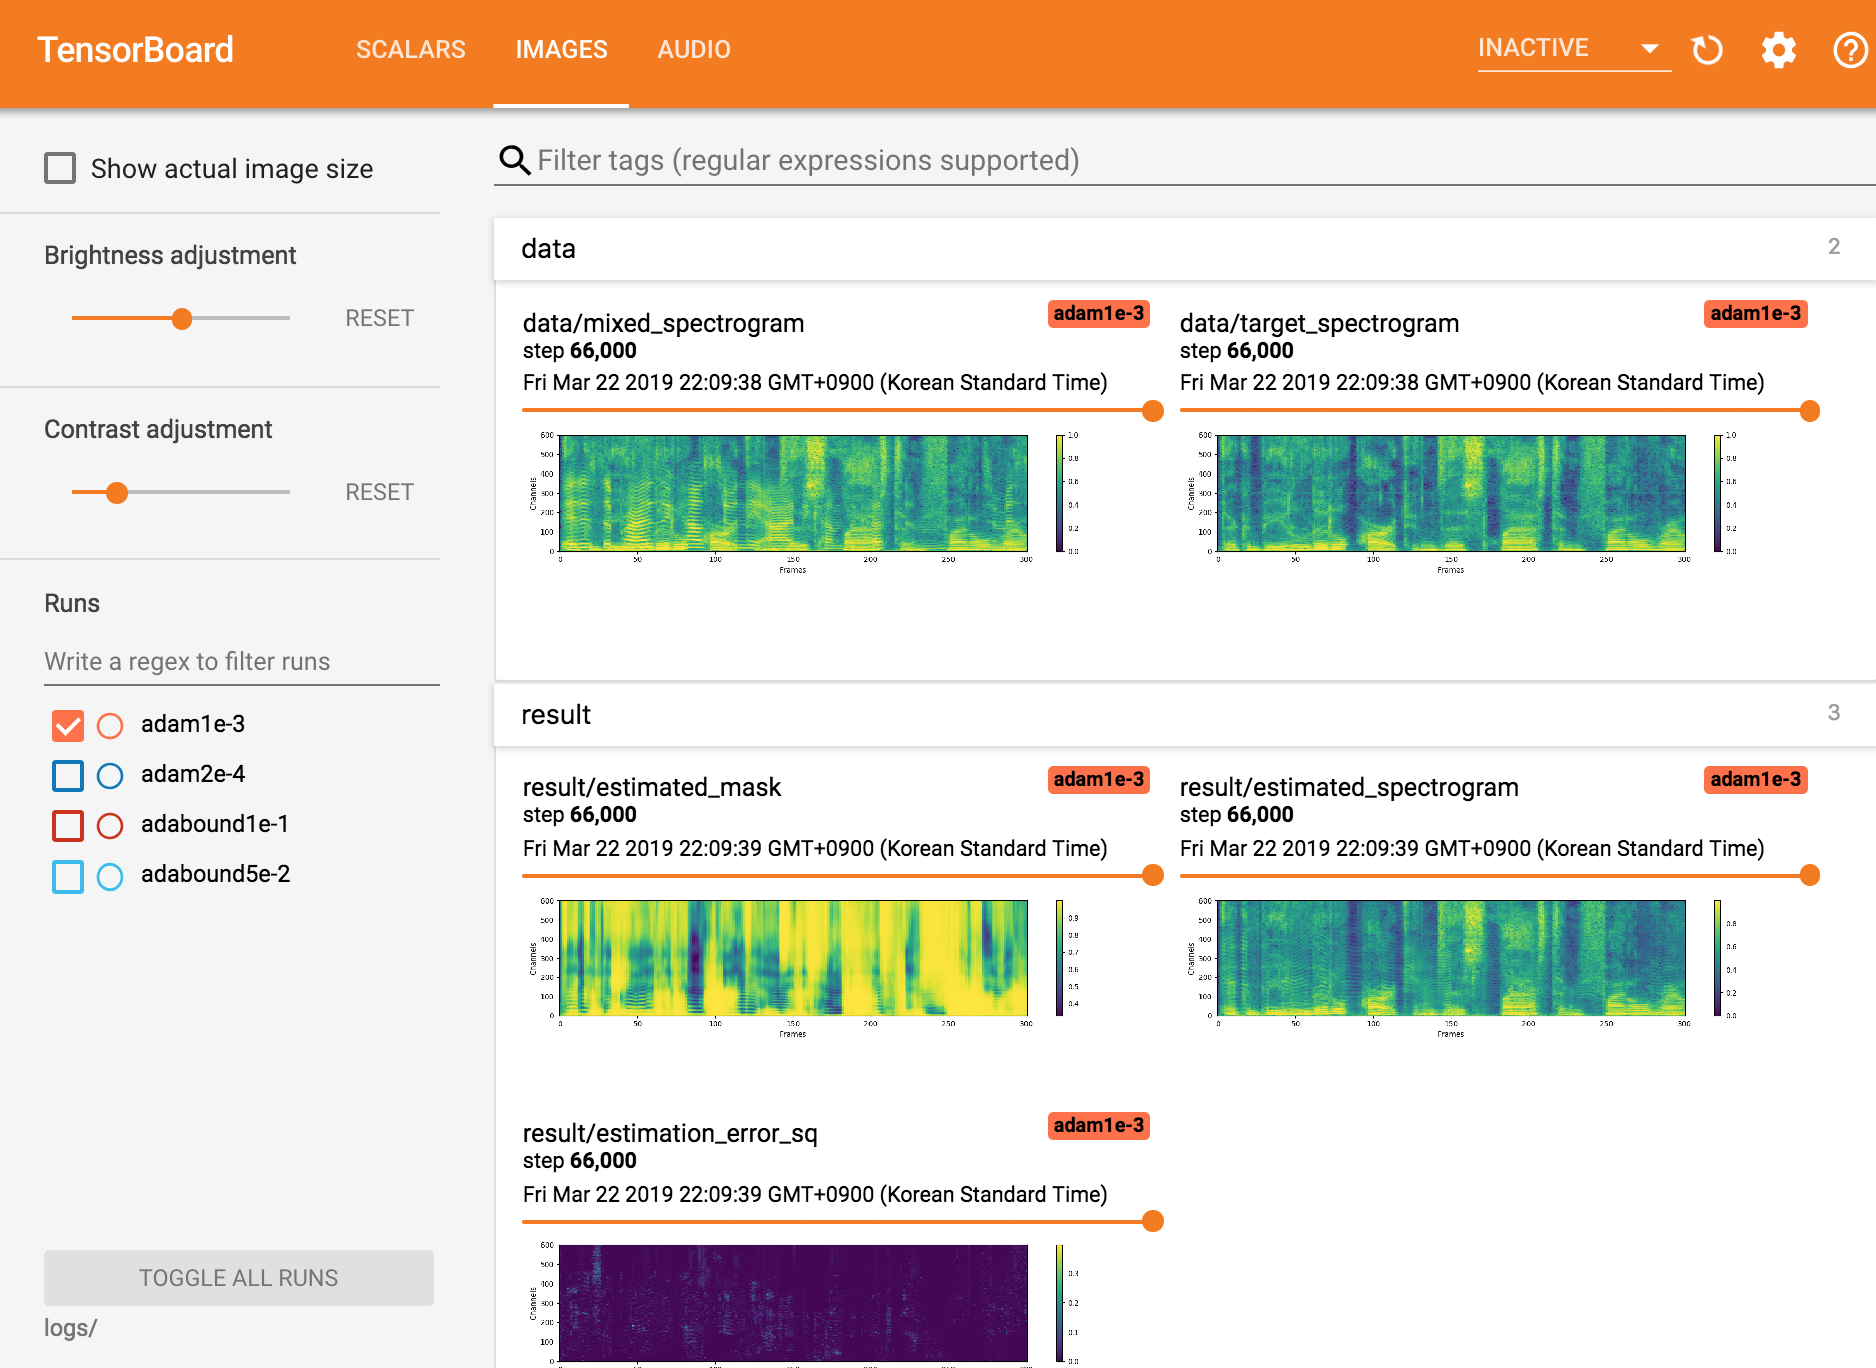Screen dimensions: 1876x1368
Task: Click the estimated_mask spectrogram image
Action: pyautogui.click(x=793, y=958)
